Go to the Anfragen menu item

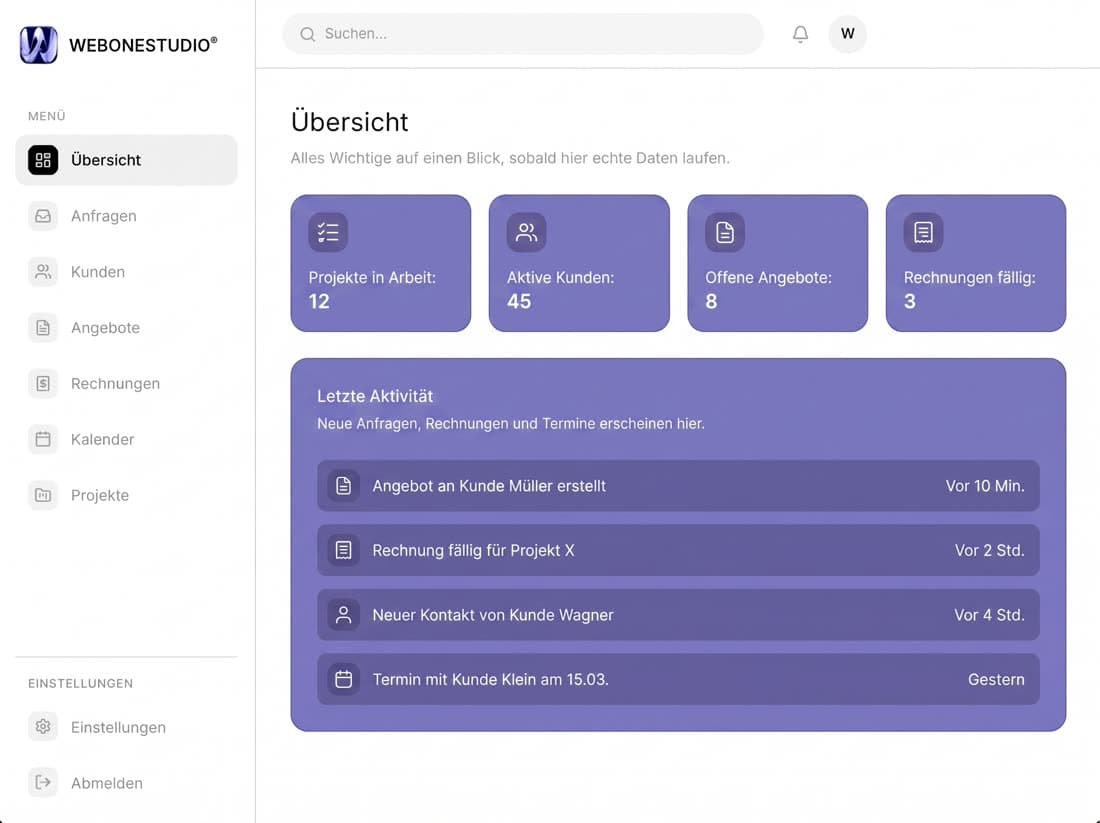(104, 216)
